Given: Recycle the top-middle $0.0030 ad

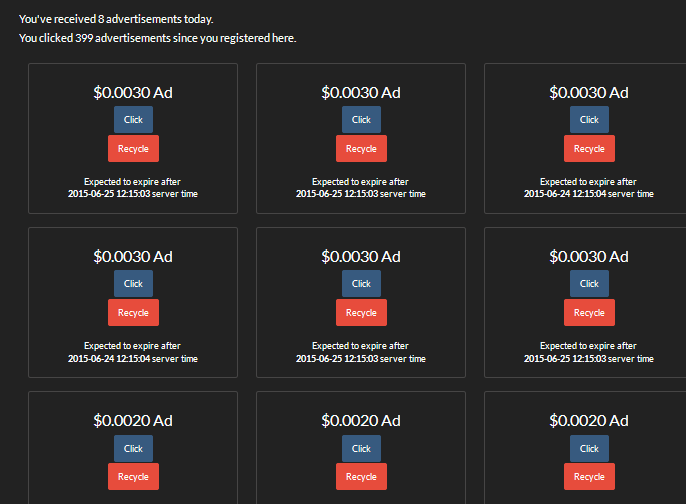Looking at the screenshot, I should pyautogui.click(x=361, y=149).
